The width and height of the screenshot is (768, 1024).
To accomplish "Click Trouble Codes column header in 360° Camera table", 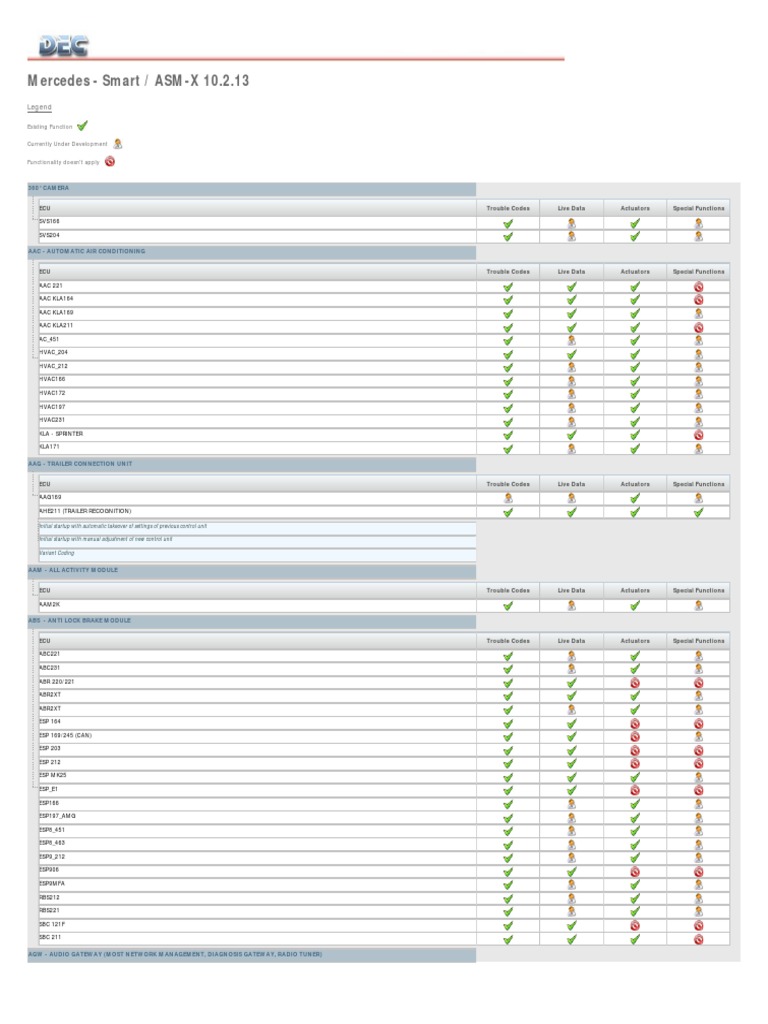I will (x=508, y=208).
